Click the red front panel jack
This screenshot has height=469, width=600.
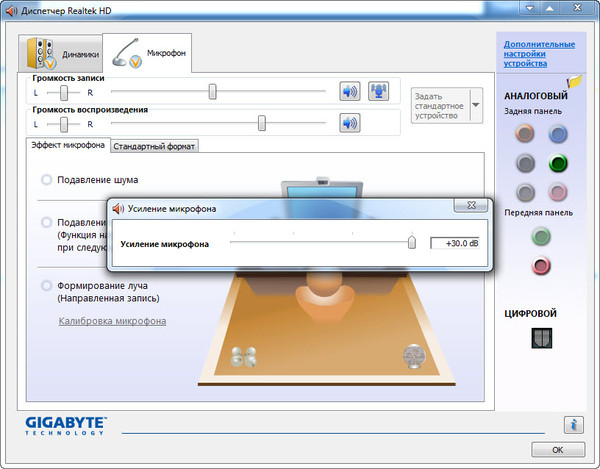[541, 265]
